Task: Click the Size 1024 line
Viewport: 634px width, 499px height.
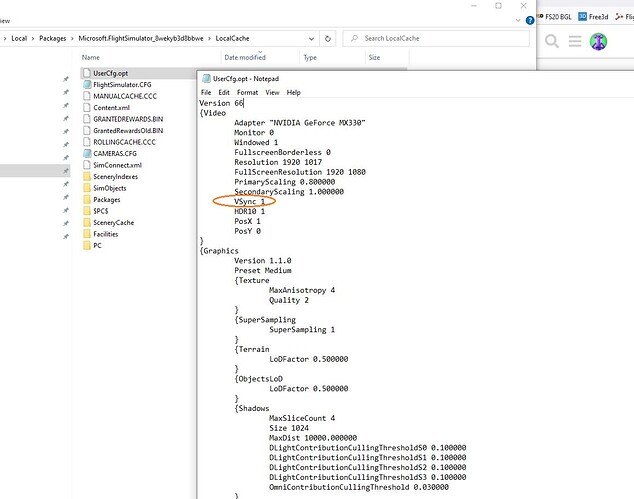Action: (x=289, y=428)
